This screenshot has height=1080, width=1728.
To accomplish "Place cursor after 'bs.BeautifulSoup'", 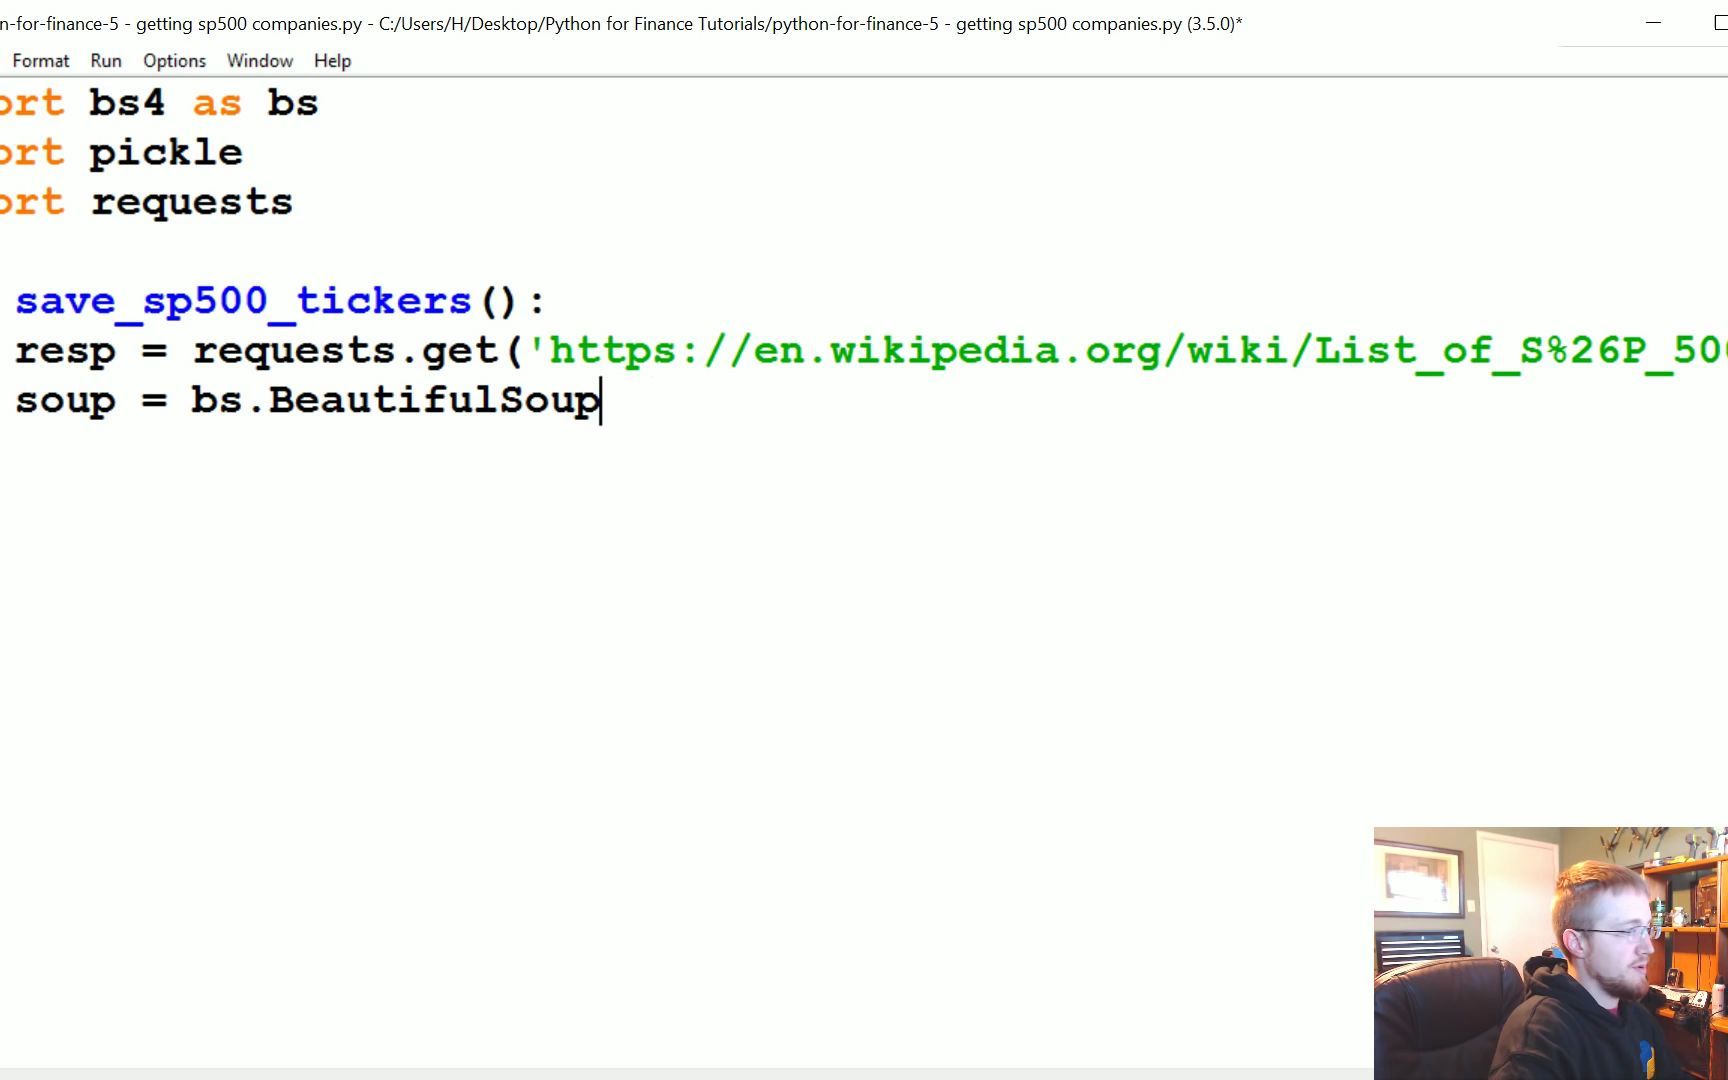I will pos(601,401).
